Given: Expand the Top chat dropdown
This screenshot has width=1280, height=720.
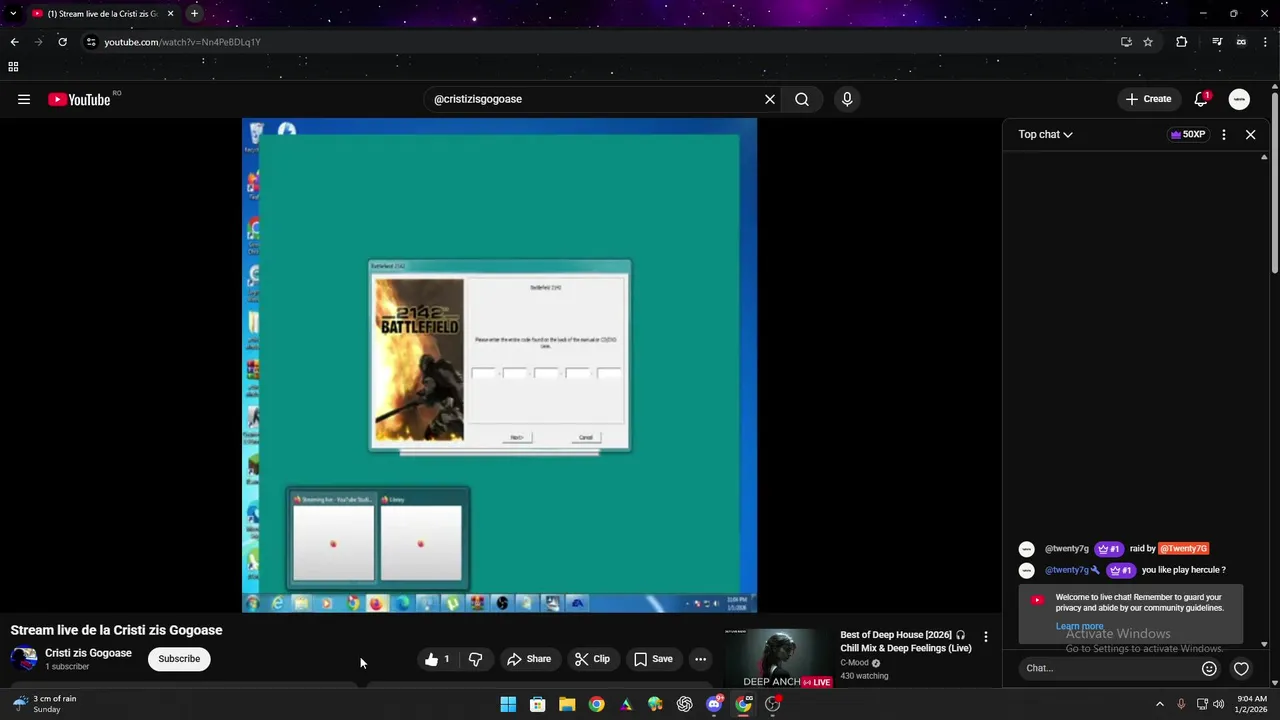Looking at the screenshot, I should [1045, 134].
